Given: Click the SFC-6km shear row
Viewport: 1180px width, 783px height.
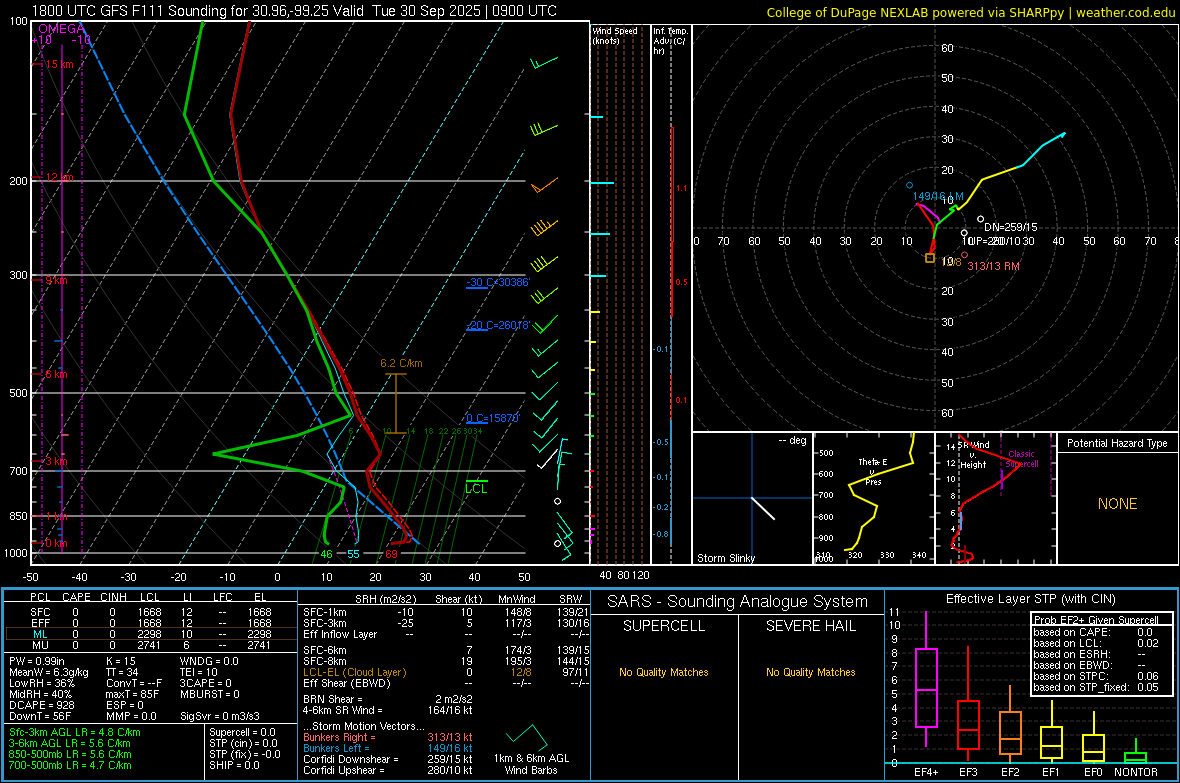Looking at the screenshot, I should pyautogui.click(x=446, y=650).
